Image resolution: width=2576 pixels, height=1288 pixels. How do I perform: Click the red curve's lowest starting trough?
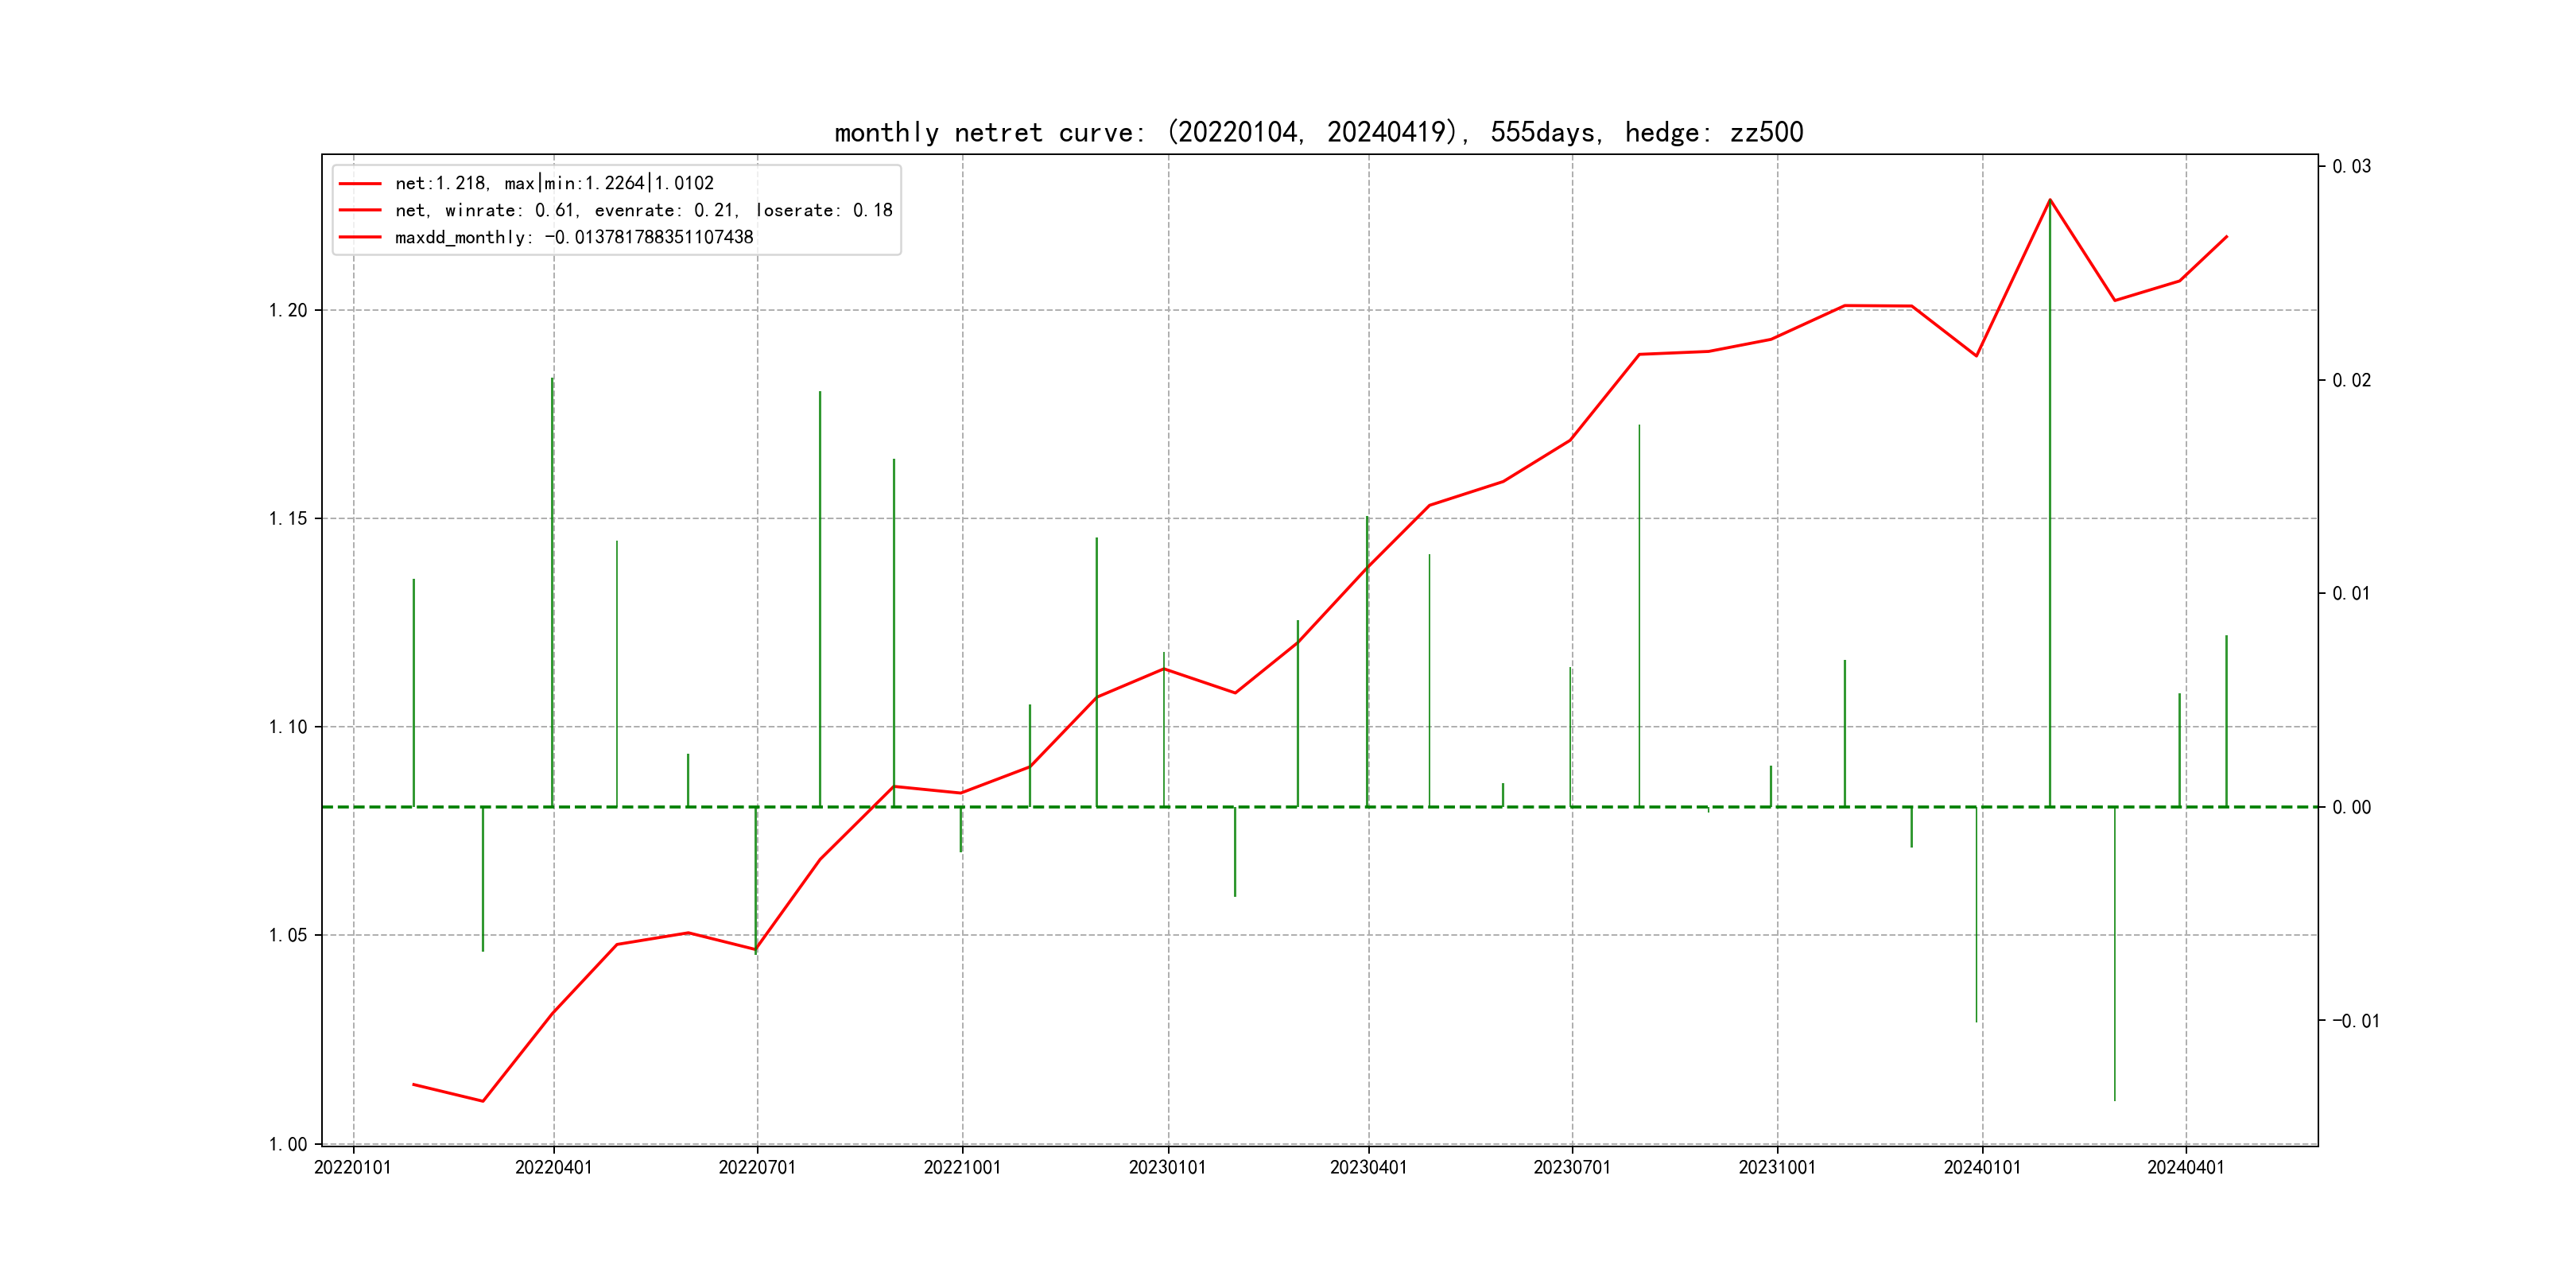(x=483, y=1101)
